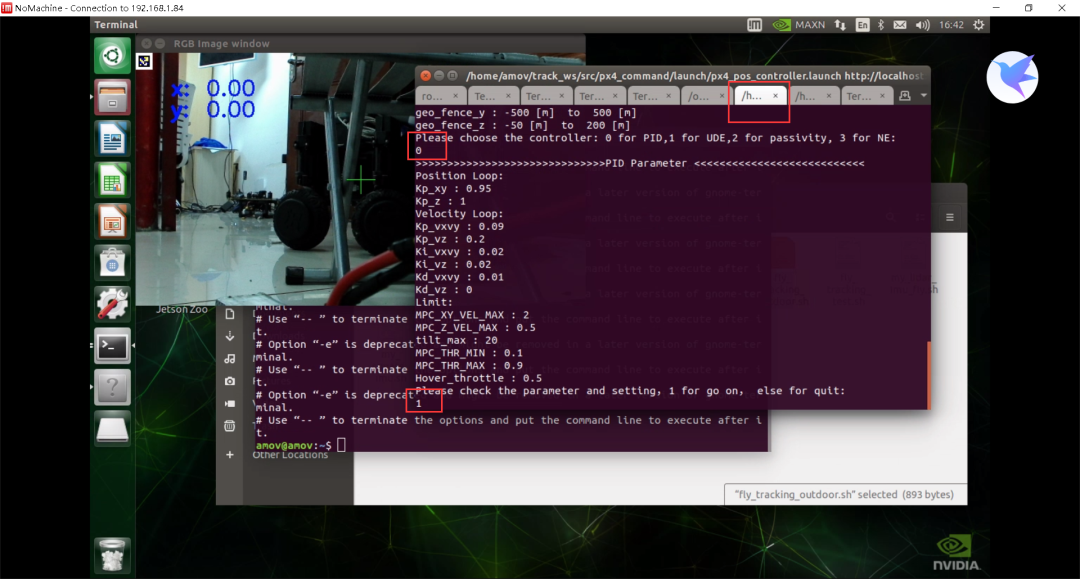Click the new terminal tab icon beside the tabs
This screenshot has width=1080, height=579.
click(x=905, y=96)
